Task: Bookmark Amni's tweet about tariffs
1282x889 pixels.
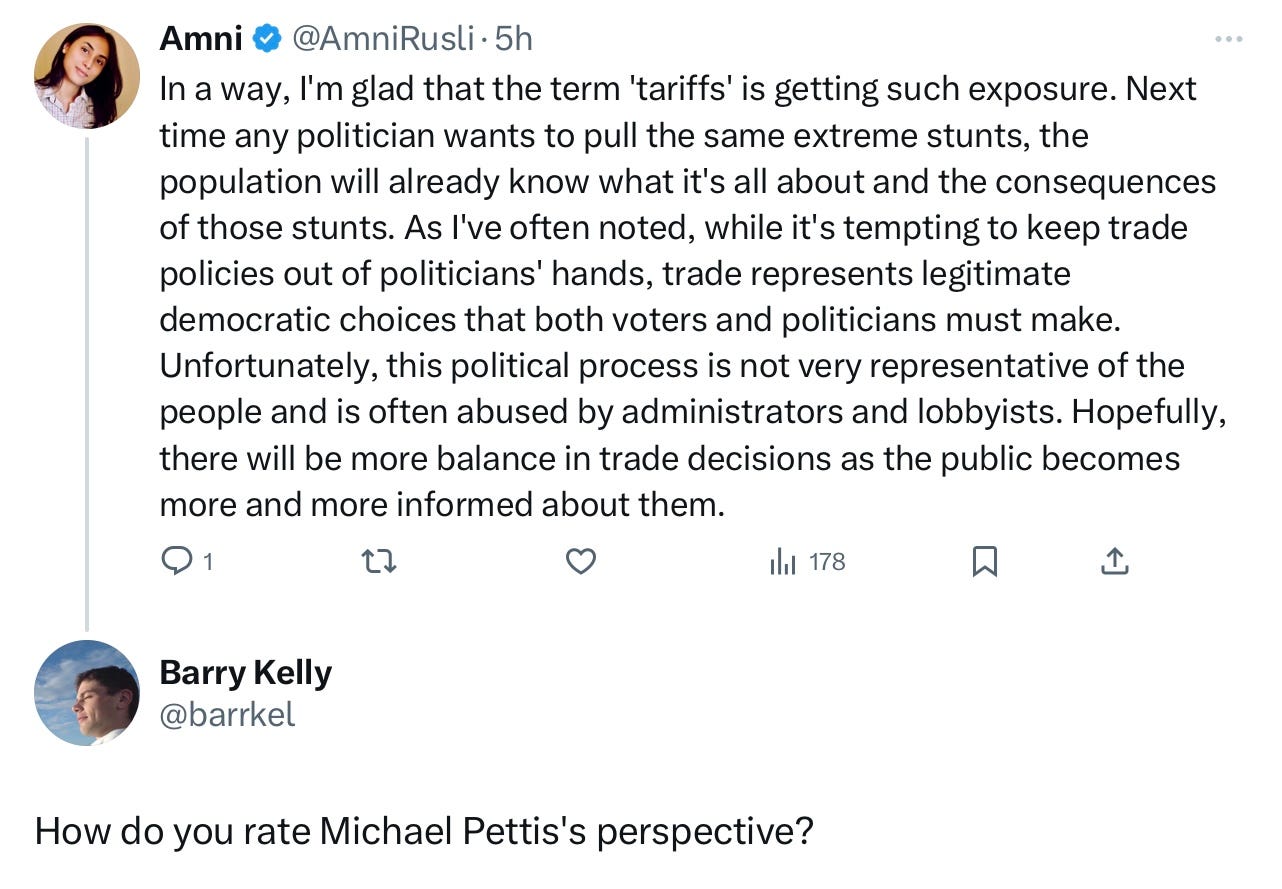Action: [985, 563]
